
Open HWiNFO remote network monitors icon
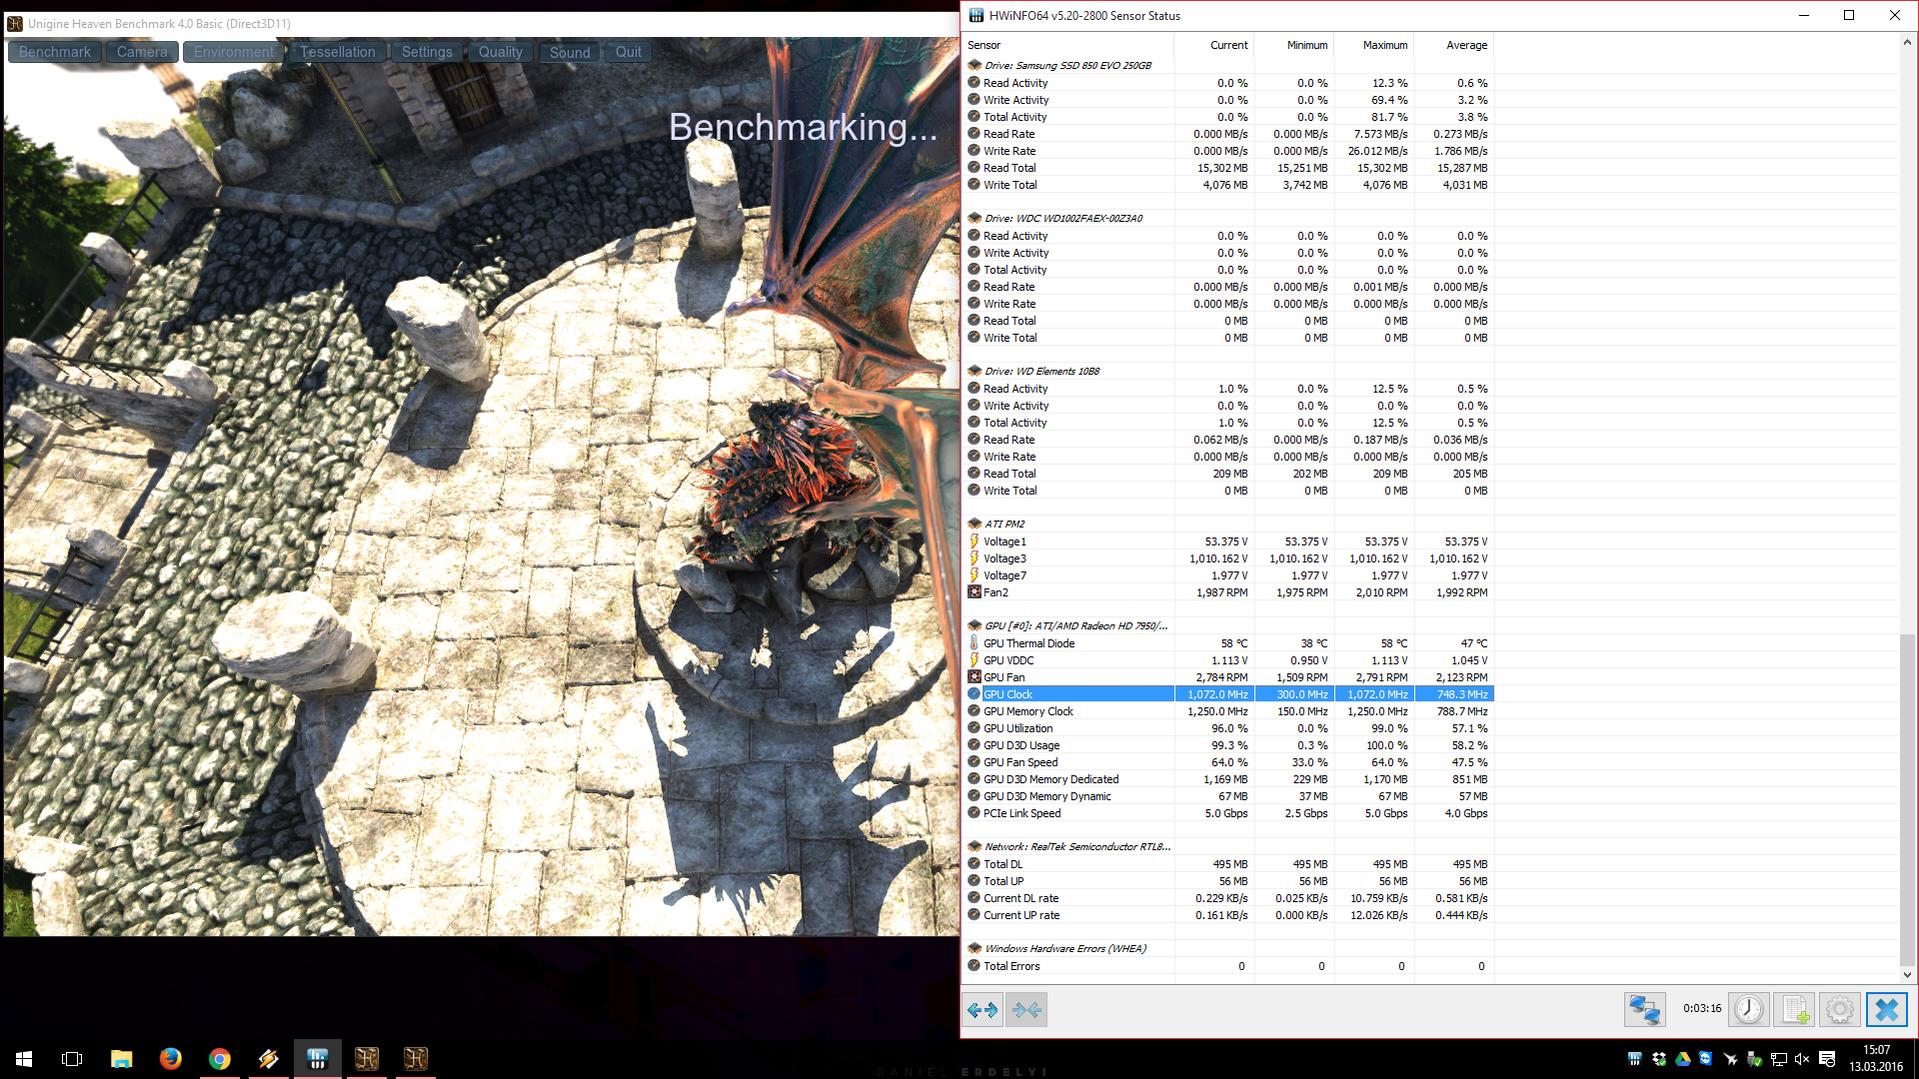click(1644, 1010)
